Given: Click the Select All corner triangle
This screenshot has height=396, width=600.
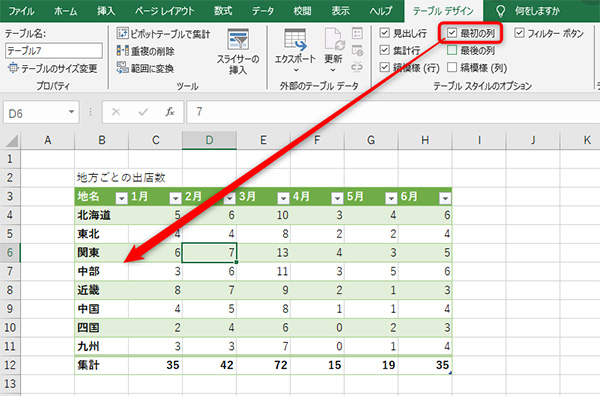Looking at the screenshot, I should [12, 141].
